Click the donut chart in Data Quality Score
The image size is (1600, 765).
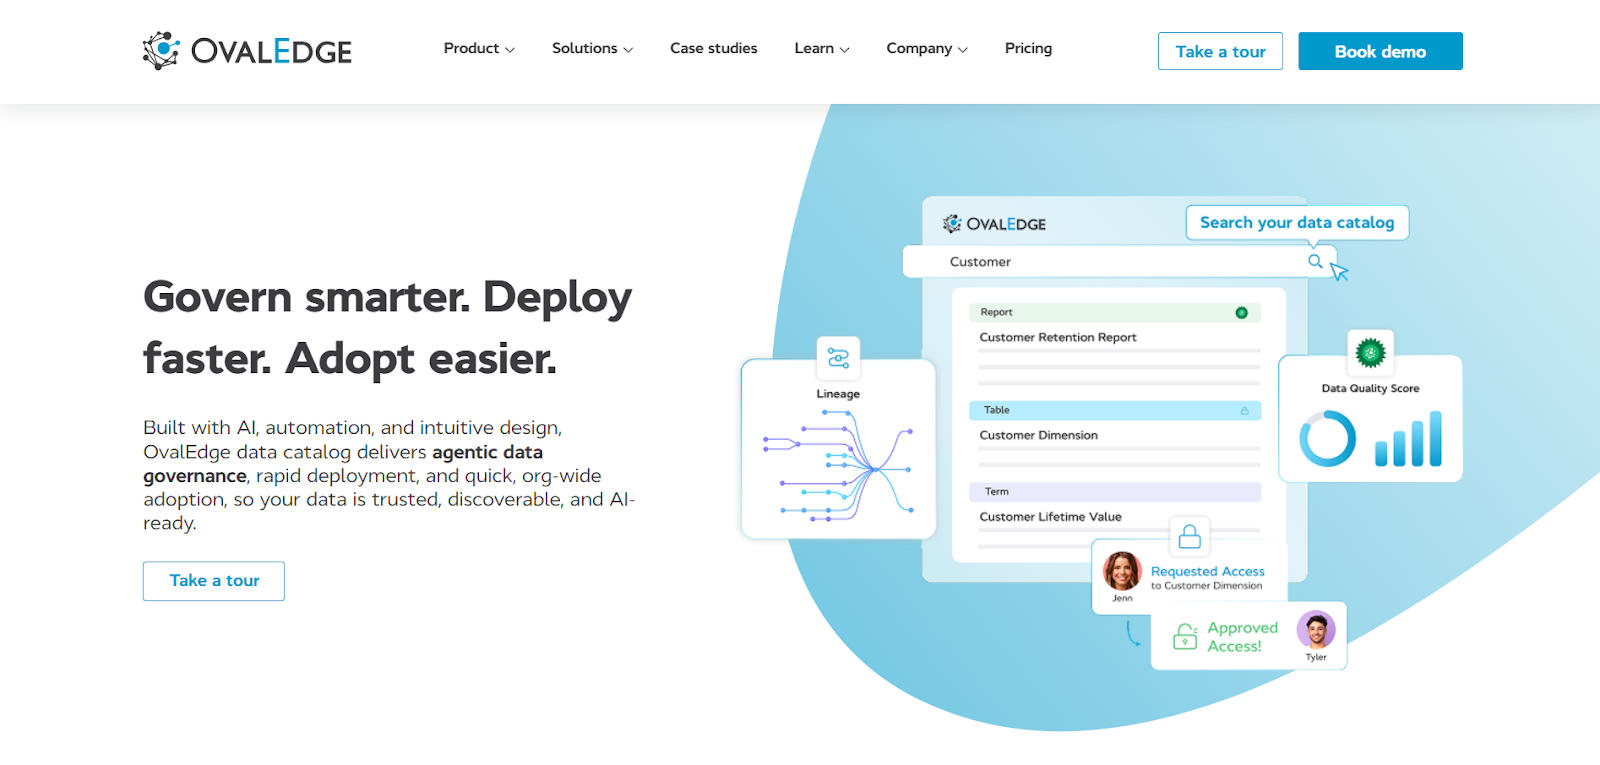(1327, 438)
